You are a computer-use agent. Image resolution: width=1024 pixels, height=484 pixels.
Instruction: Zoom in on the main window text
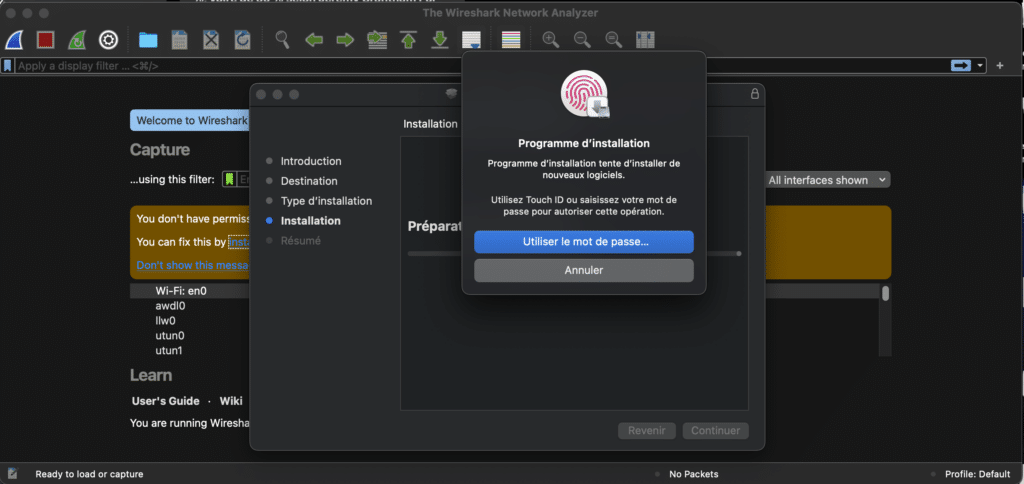551,40
